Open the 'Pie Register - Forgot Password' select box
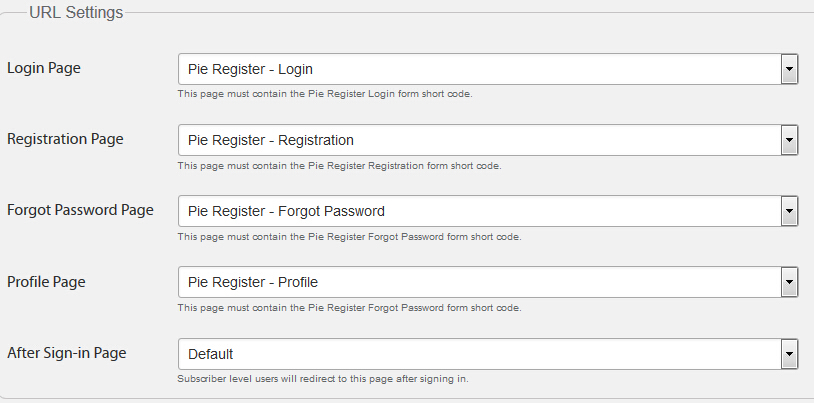 click(x=478, y=211)
